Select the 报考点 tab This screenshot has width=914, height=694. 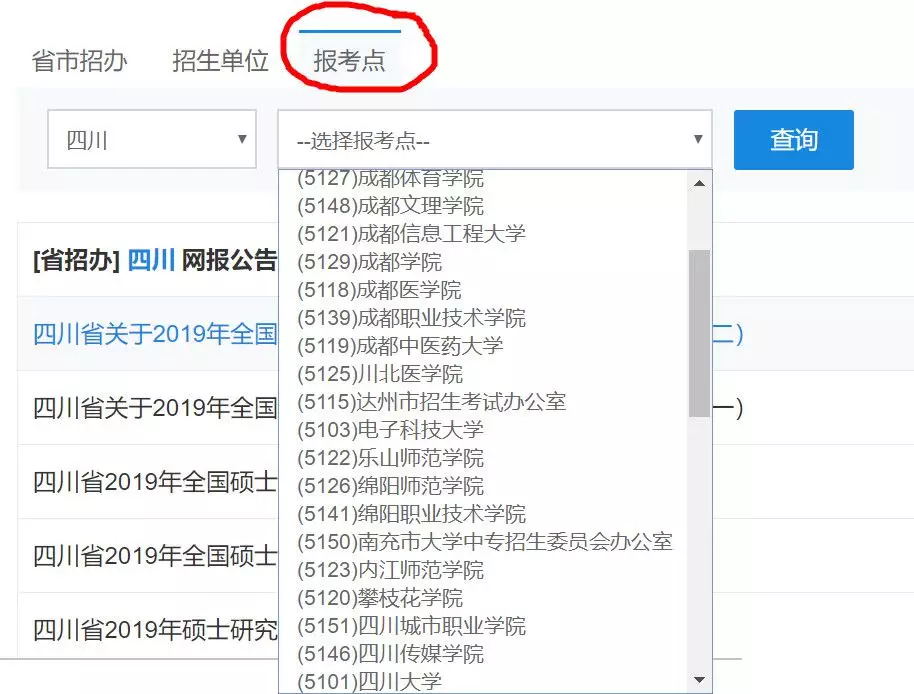(349, 61)
